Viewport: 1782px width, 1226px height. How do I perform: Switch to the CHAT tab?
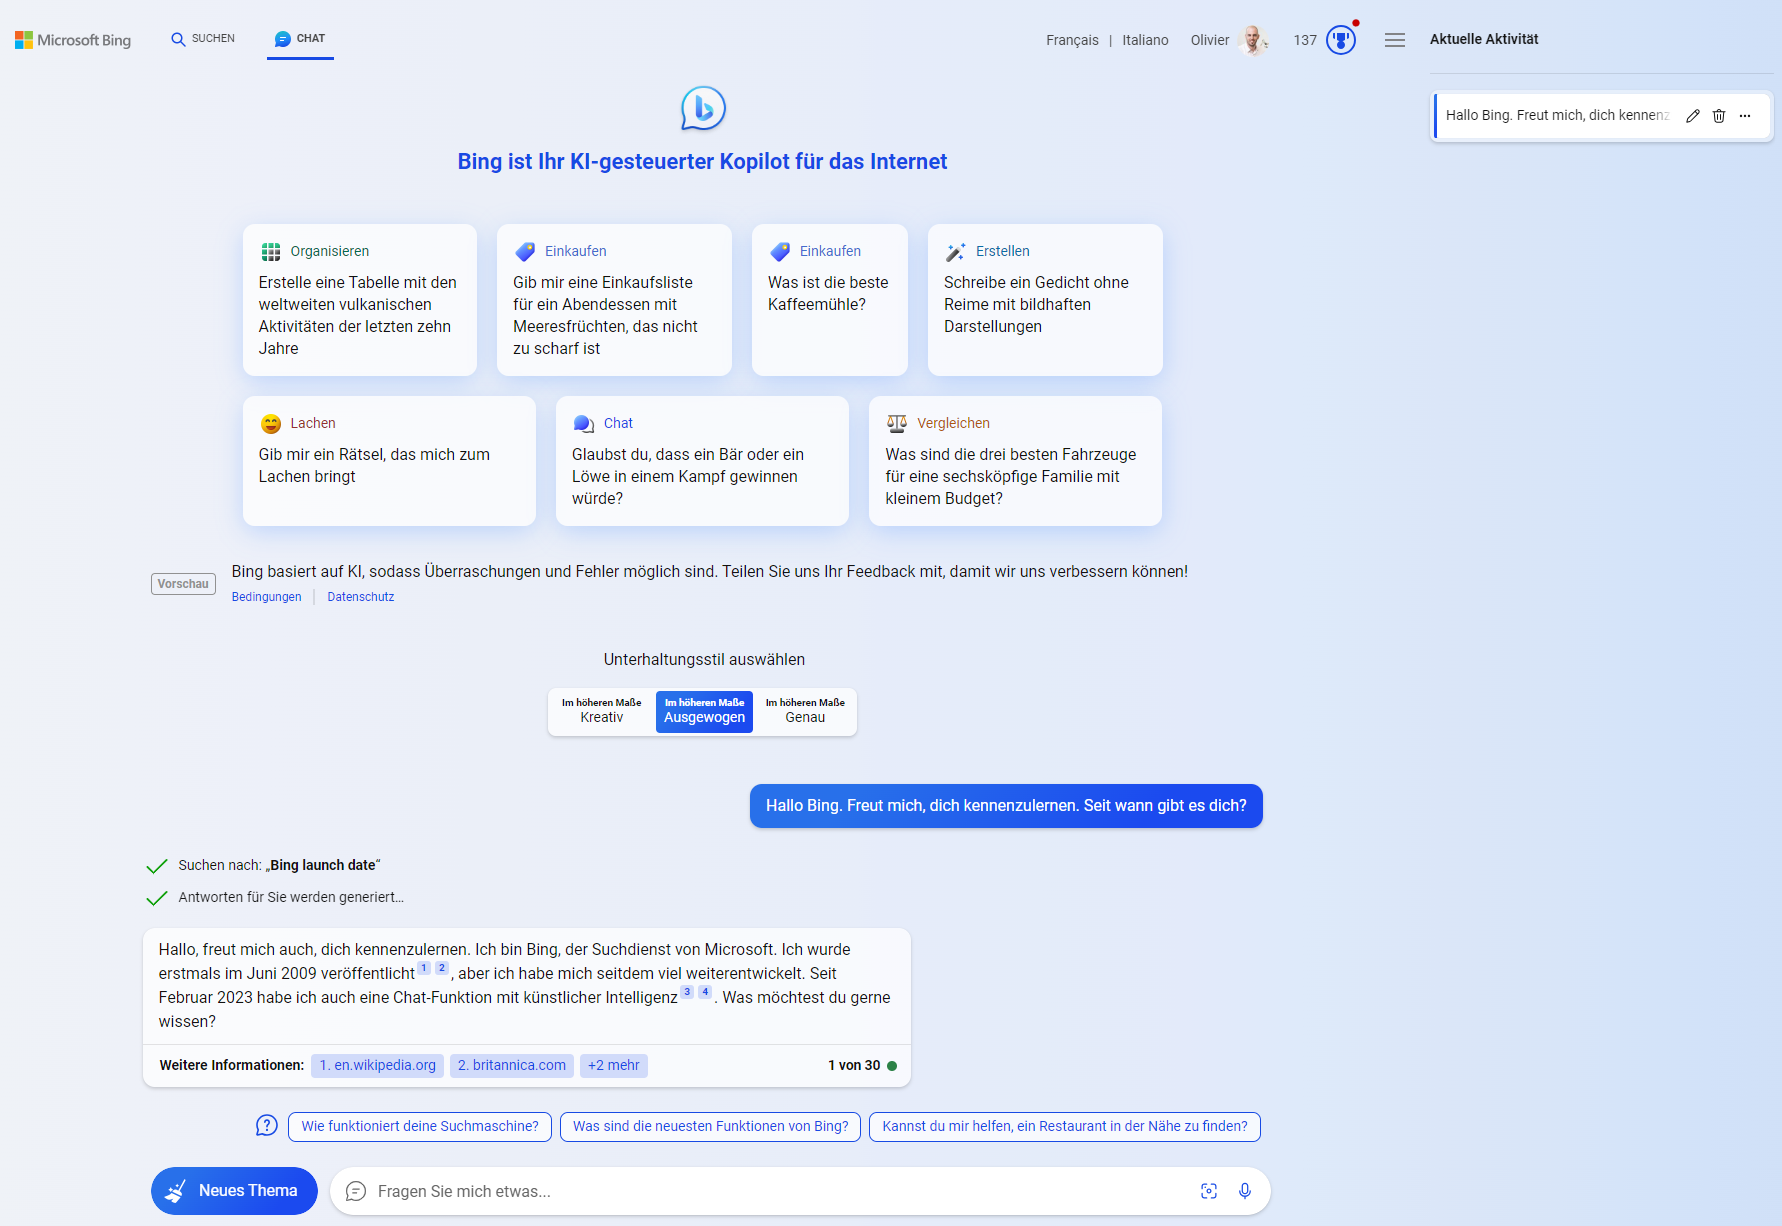click(x=300, y=39)
